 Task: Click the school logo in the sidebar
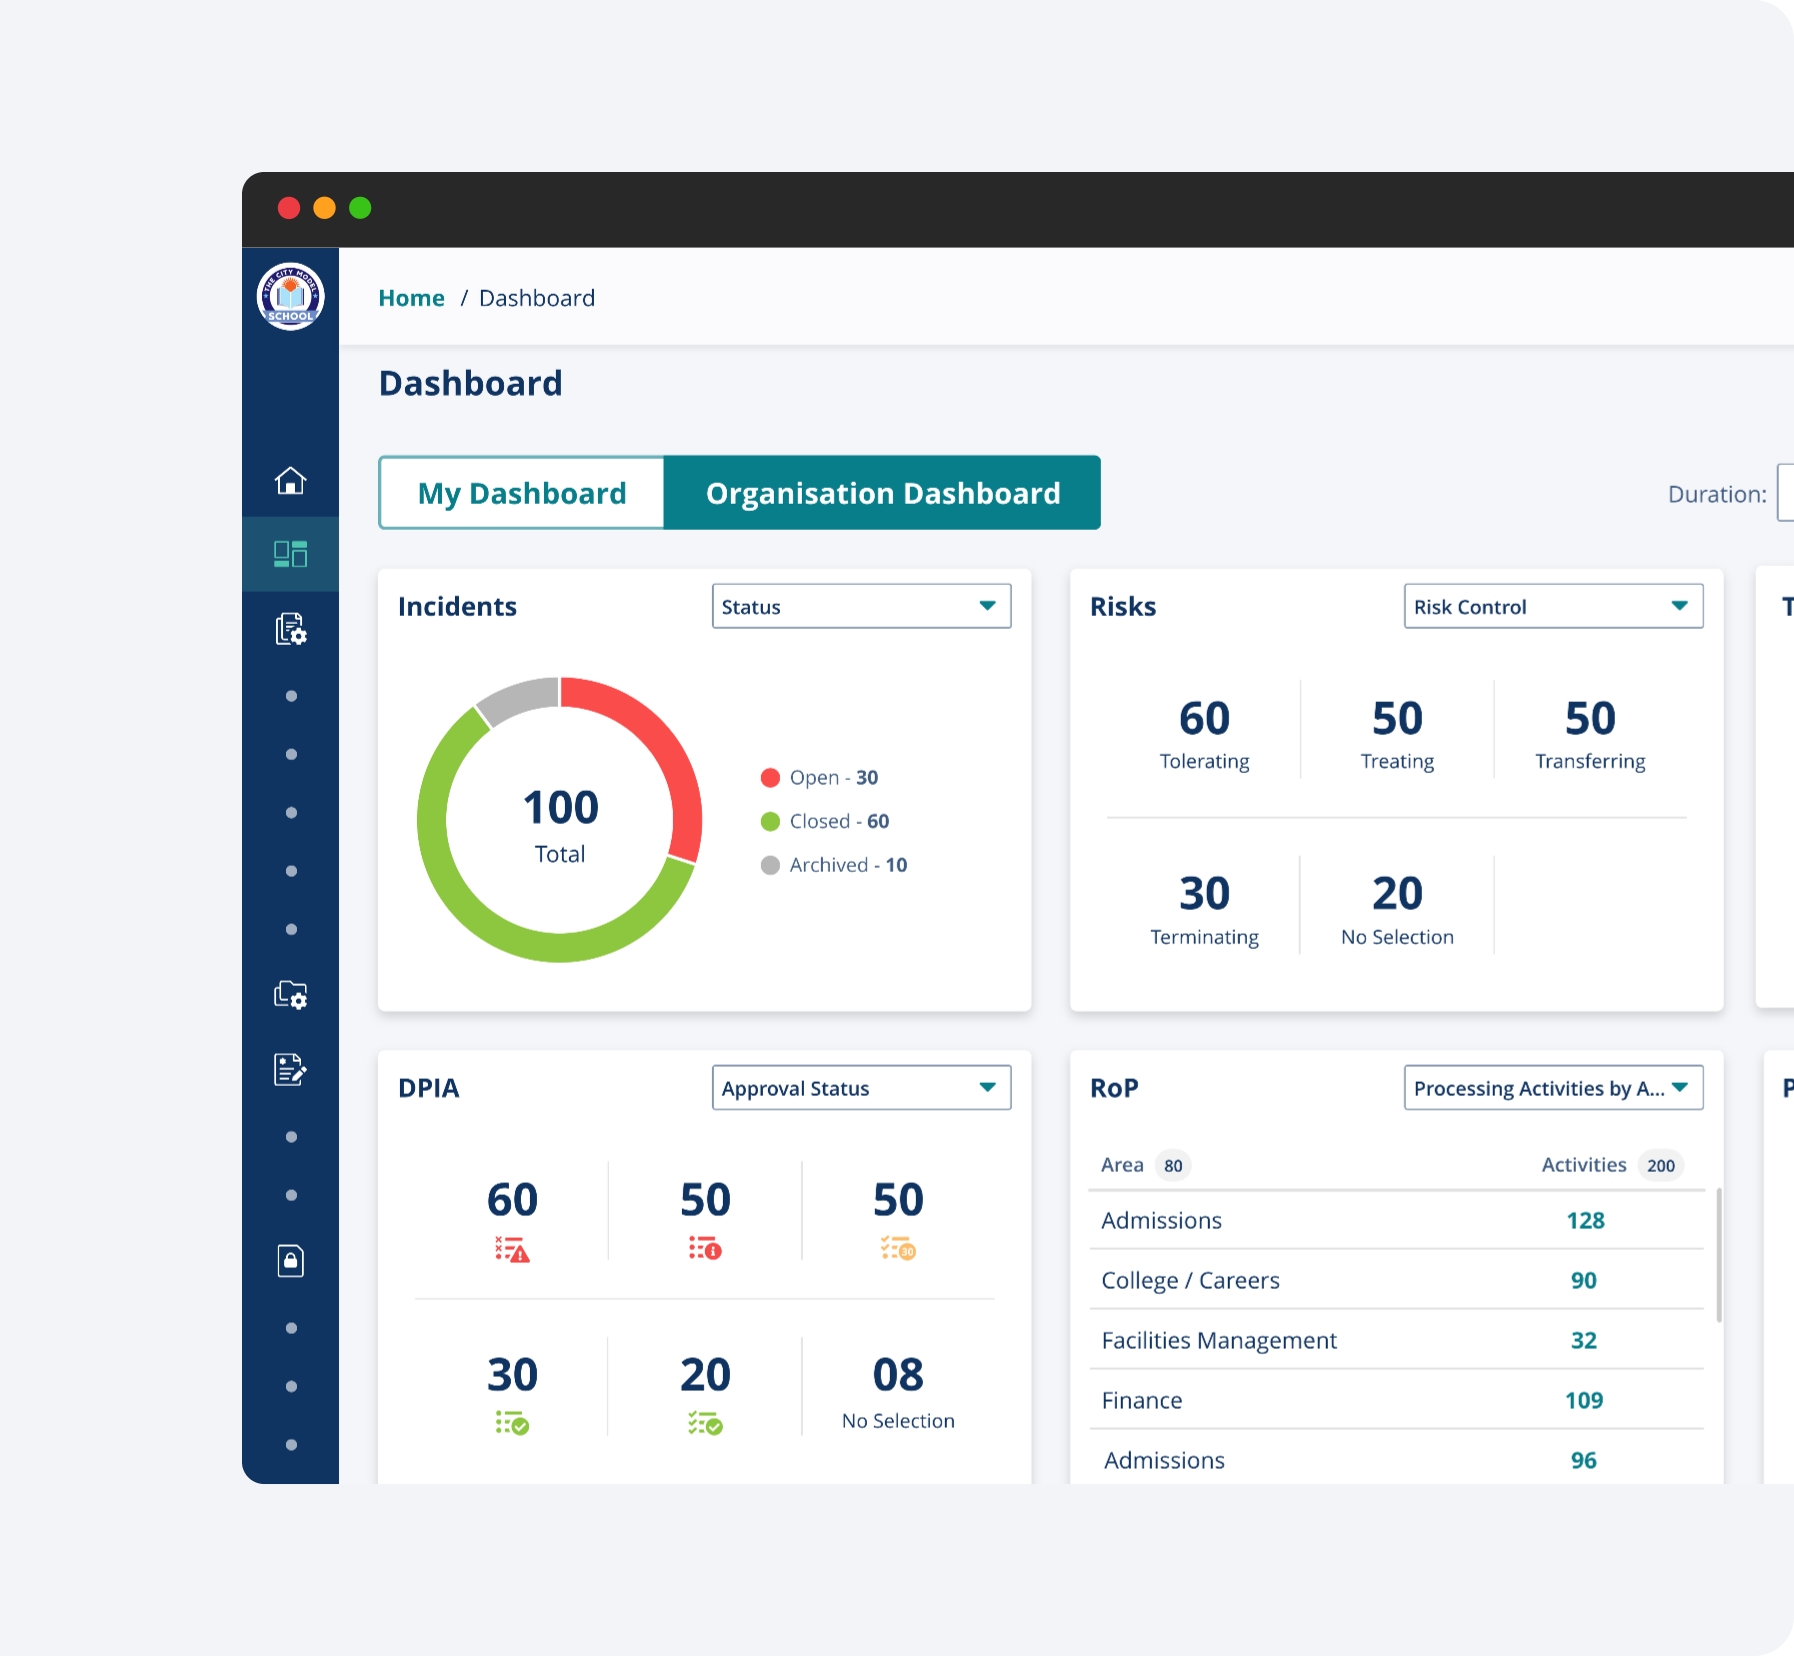point(290,296)
